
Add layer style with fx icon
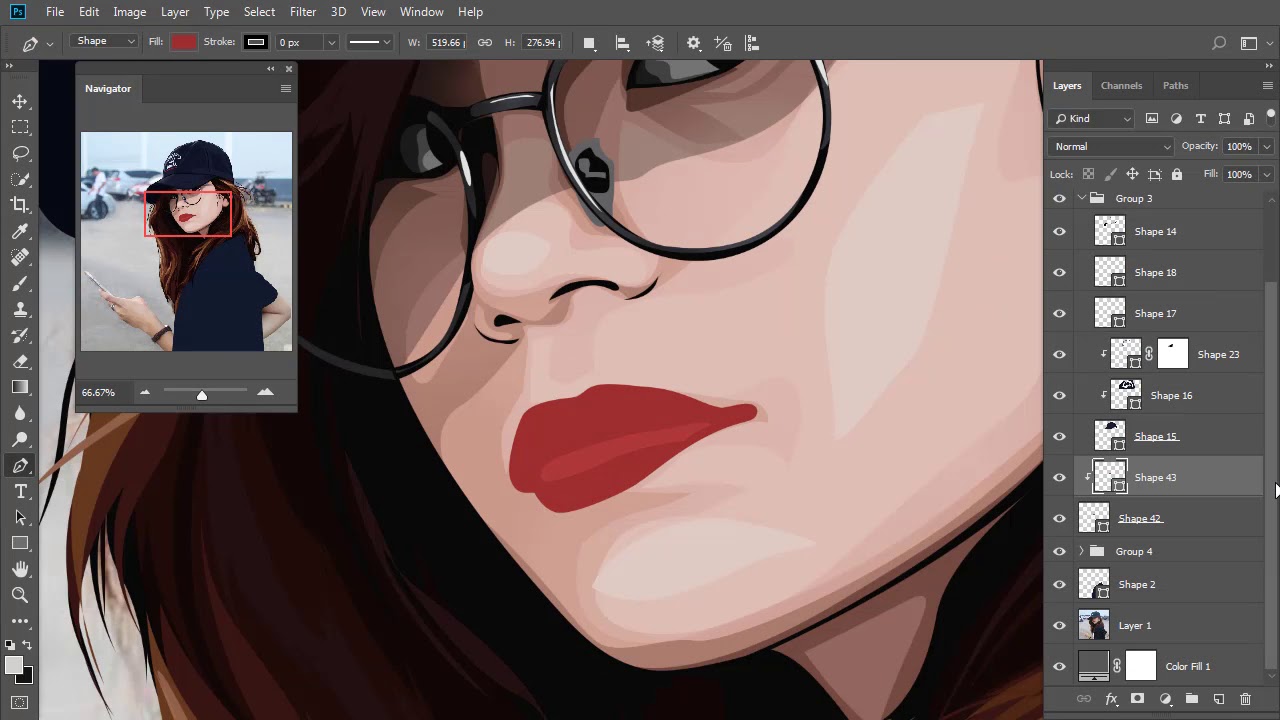click(1110, 699)
